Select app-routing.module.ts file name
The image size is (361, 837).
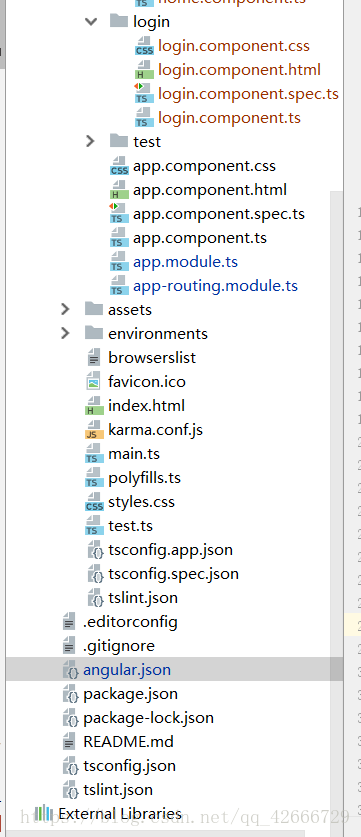click(x=215, y=286)
